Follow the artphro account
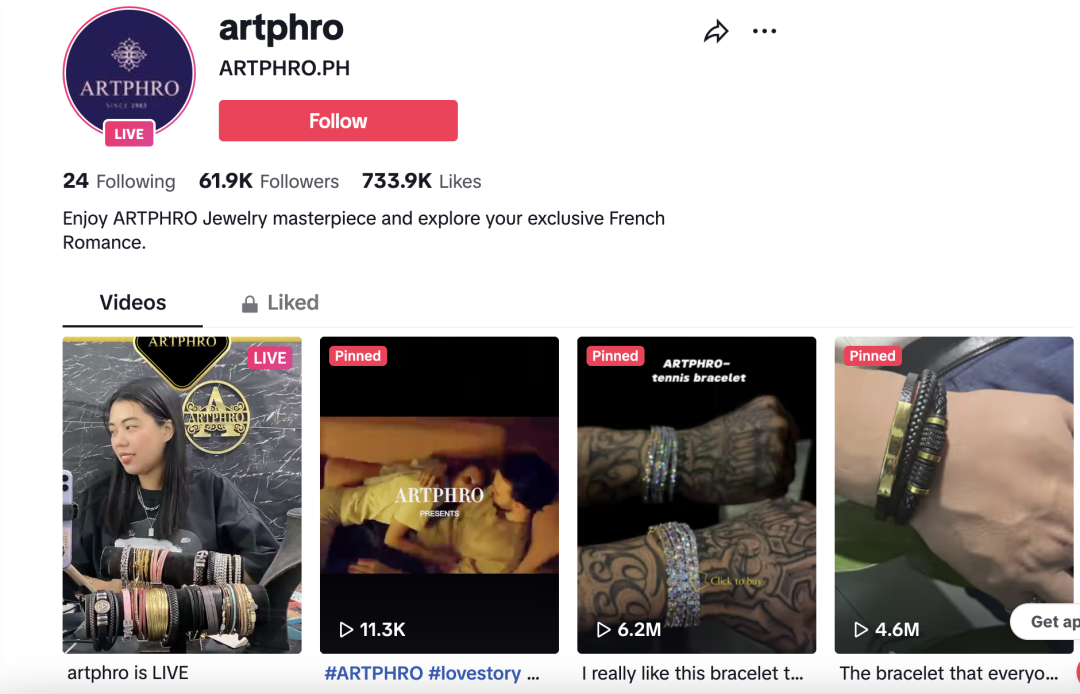This screenshot has width=1080, height=694. (338, 120)
